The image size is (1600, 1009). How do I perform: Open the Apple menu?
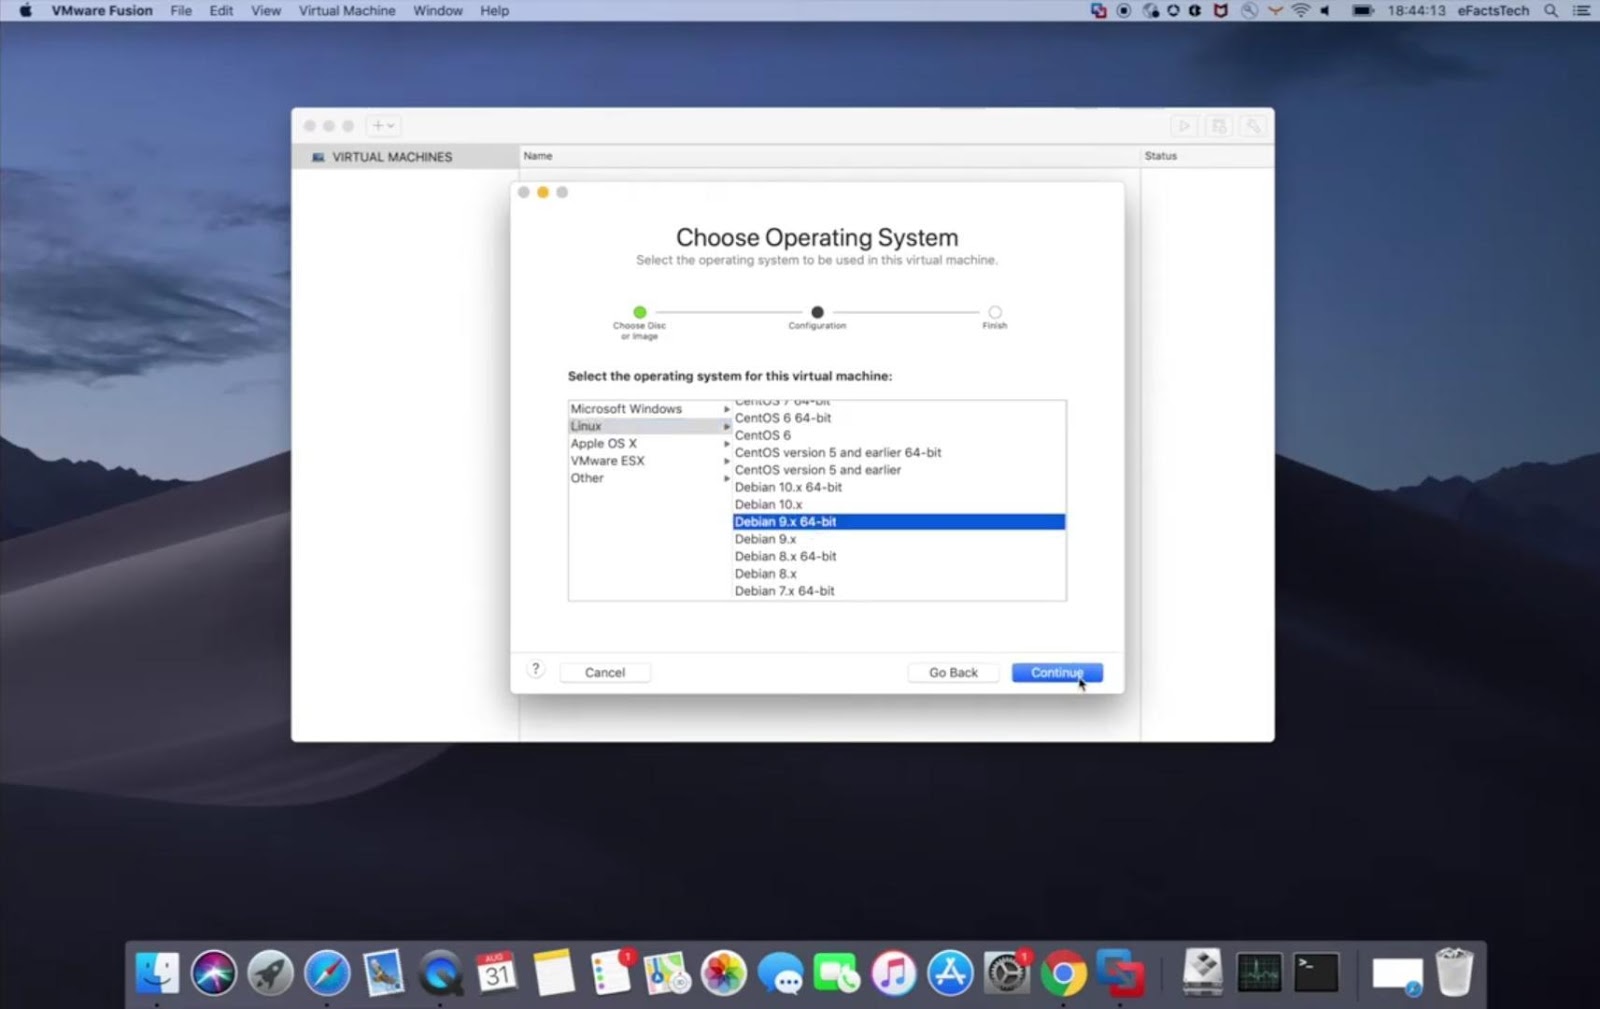click(26, 11)
